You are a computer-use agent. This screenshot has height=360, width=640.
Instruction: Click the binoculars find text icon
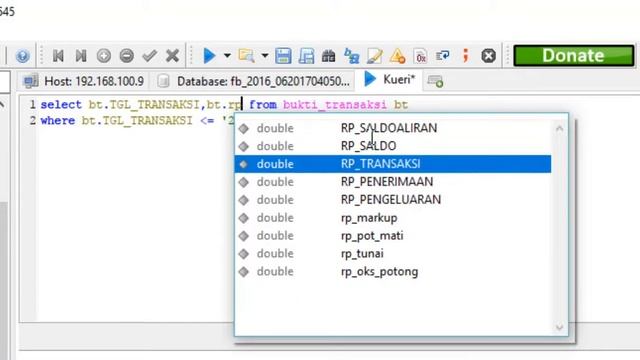(329, 56)
